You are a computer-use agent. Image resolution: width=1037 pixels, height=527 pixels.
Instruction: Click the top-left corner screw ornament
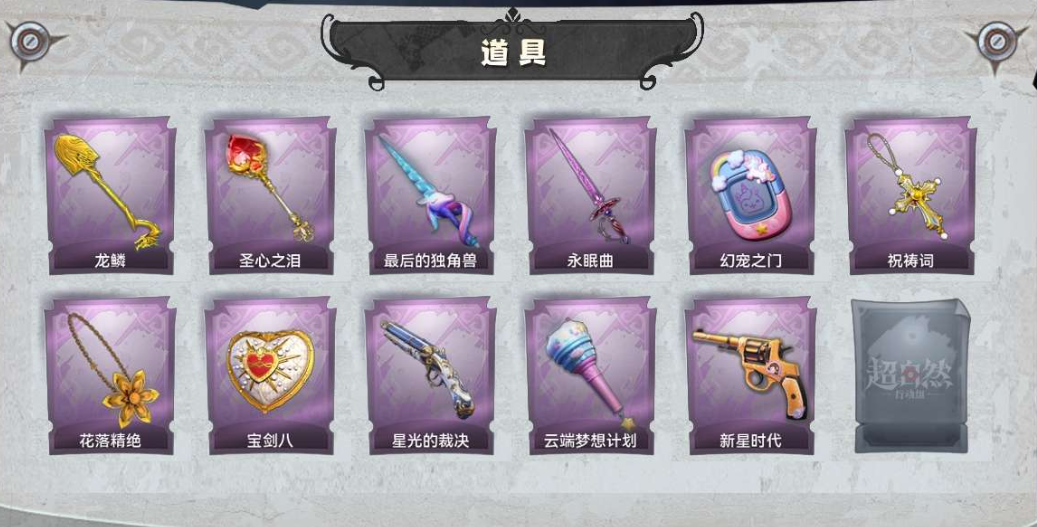30,42
